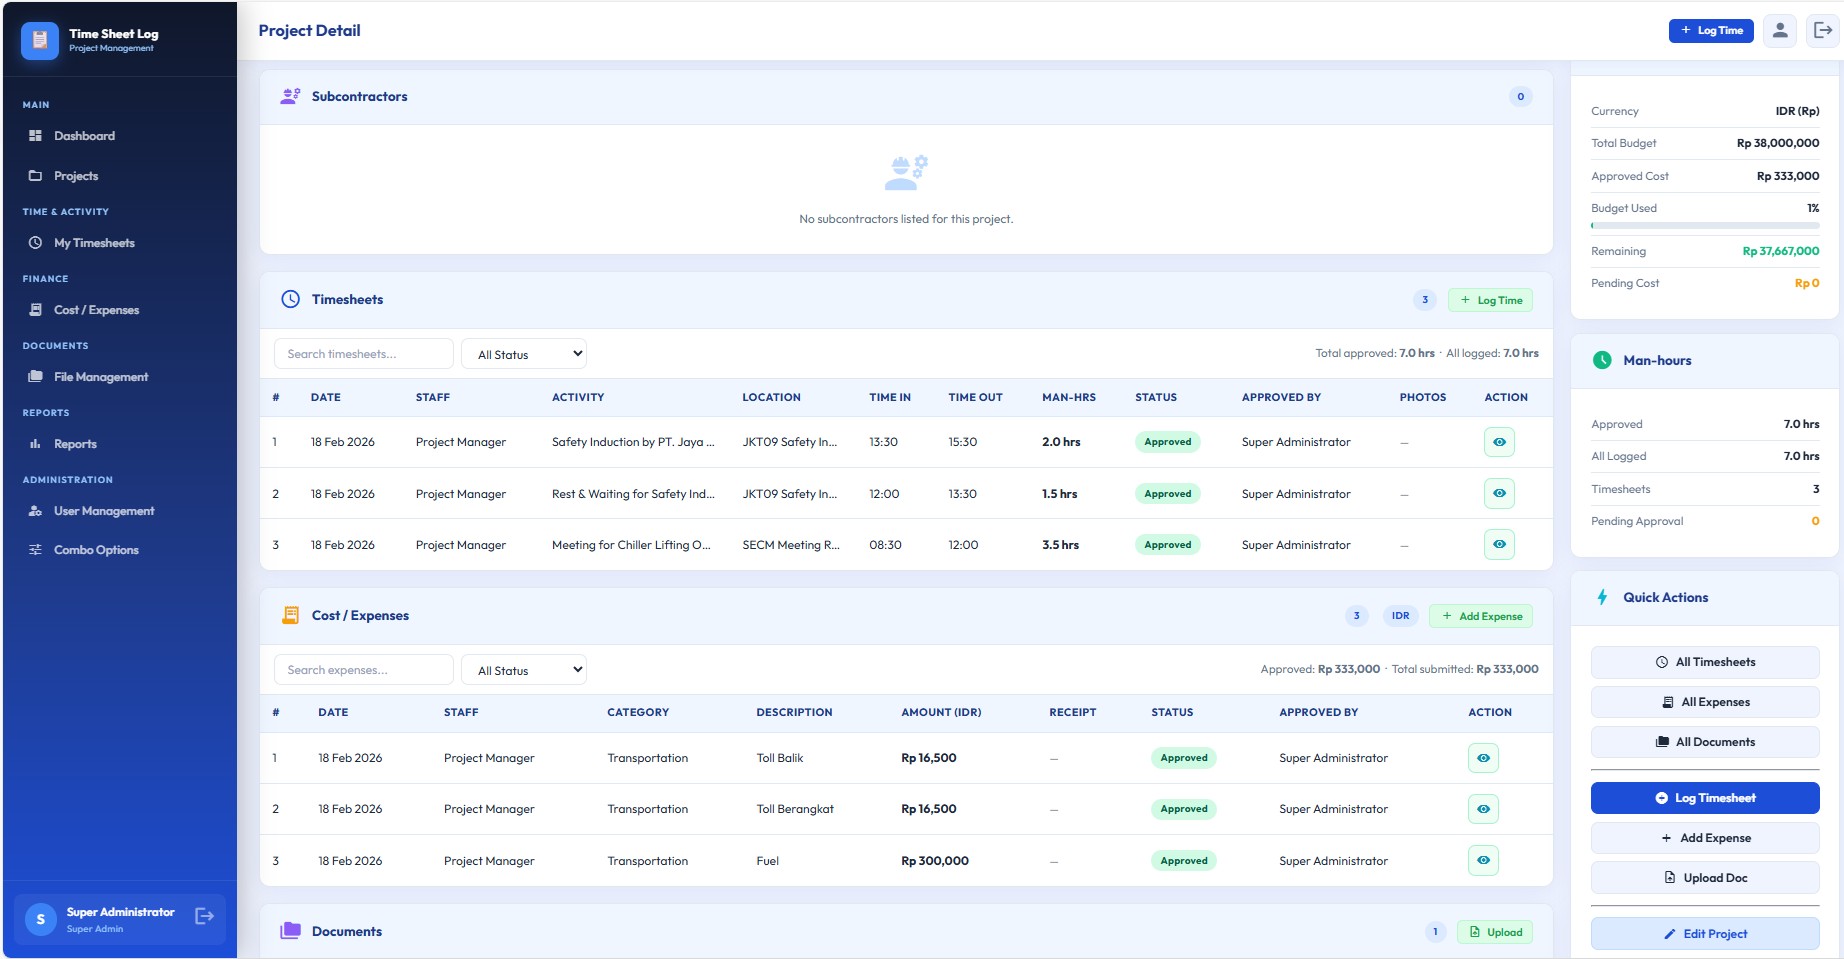Click the blue Log Timesheet quick action
The width and height of the screenshot is (1844, 959).
(1704, 798)
